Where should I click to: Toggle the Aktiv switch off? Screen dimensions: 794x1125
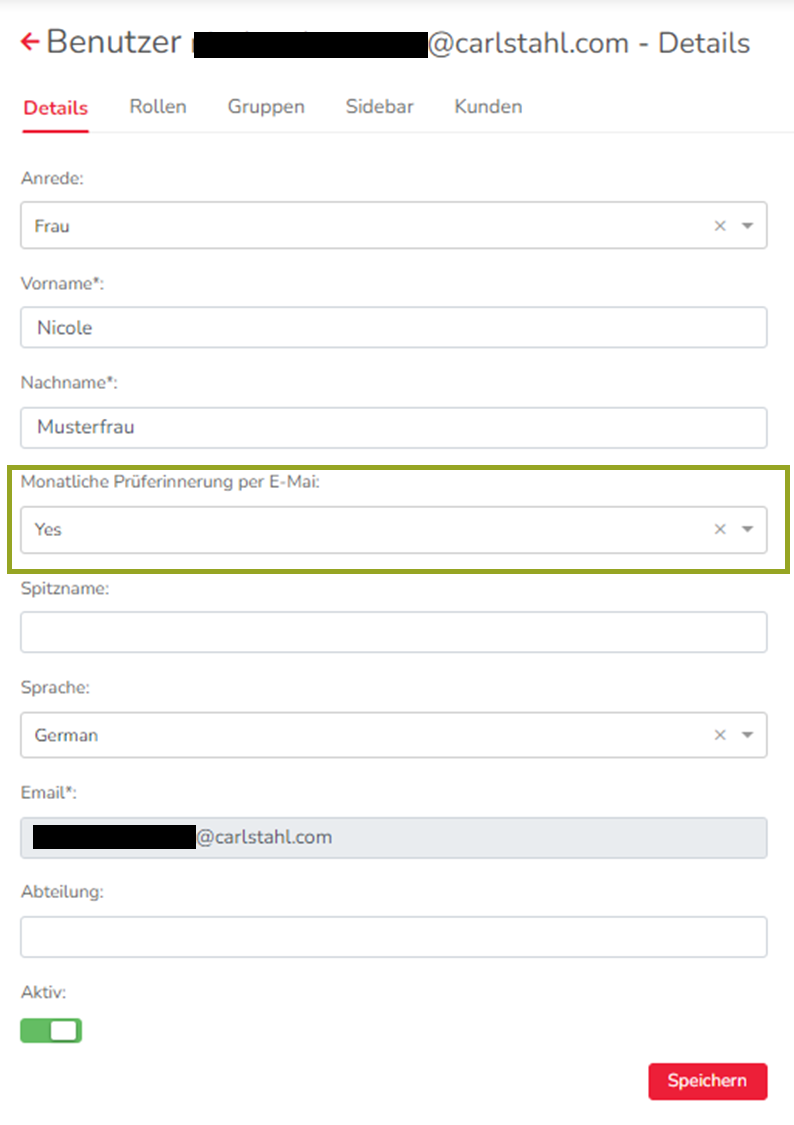[x=51, y=1031]
